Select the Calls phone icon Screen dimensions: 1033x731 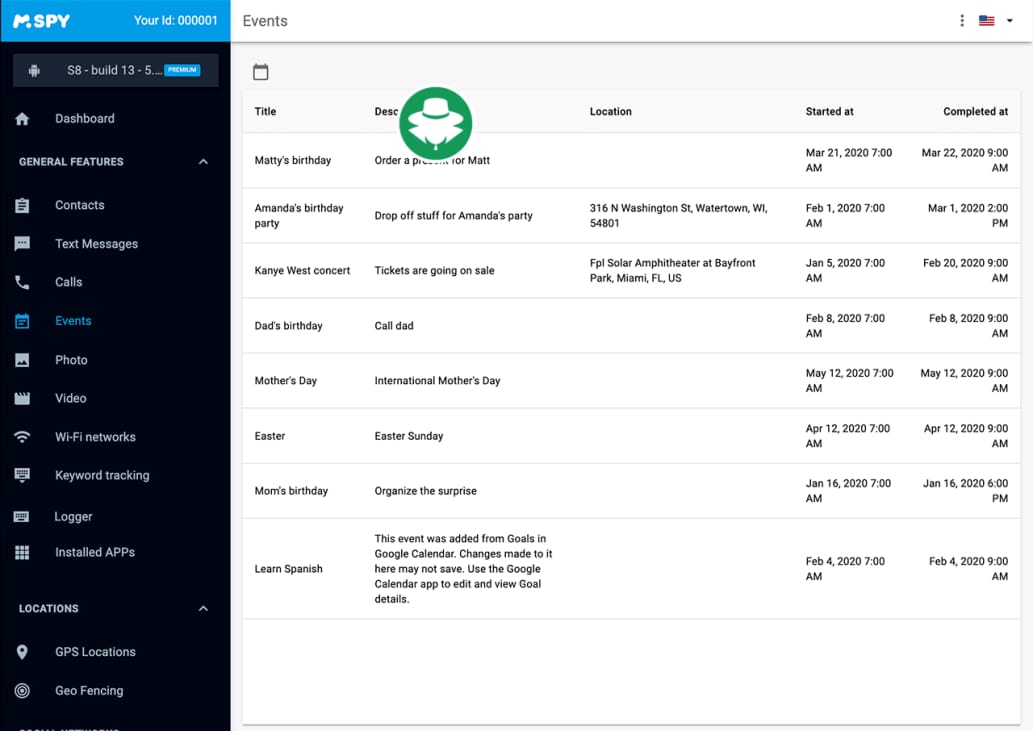tap(22, 282)
